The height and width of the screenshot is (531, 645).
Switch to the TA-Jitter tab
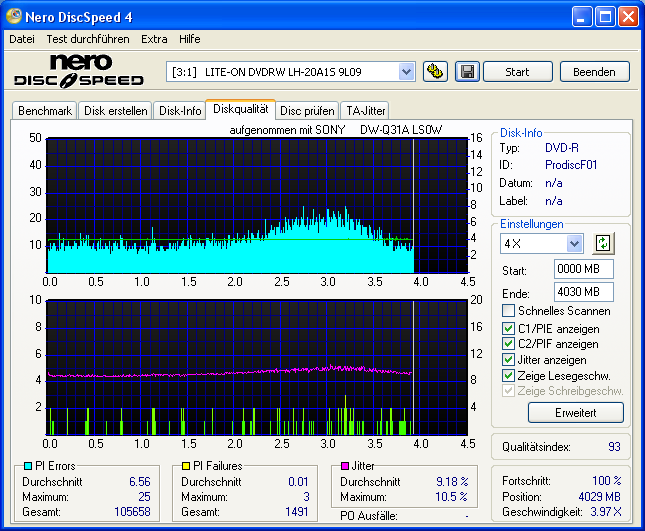[365, 111]
